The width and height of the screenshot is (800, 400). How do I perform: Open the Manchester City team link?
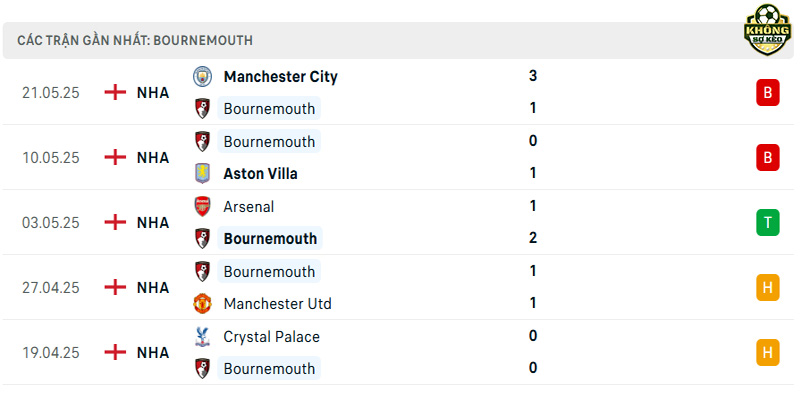tap(281, 77)
